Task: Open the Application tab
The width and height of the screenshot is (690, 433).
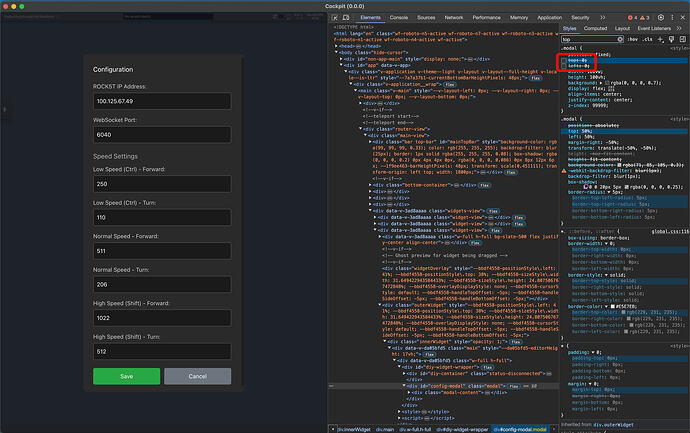Action: tap(550, 18)
